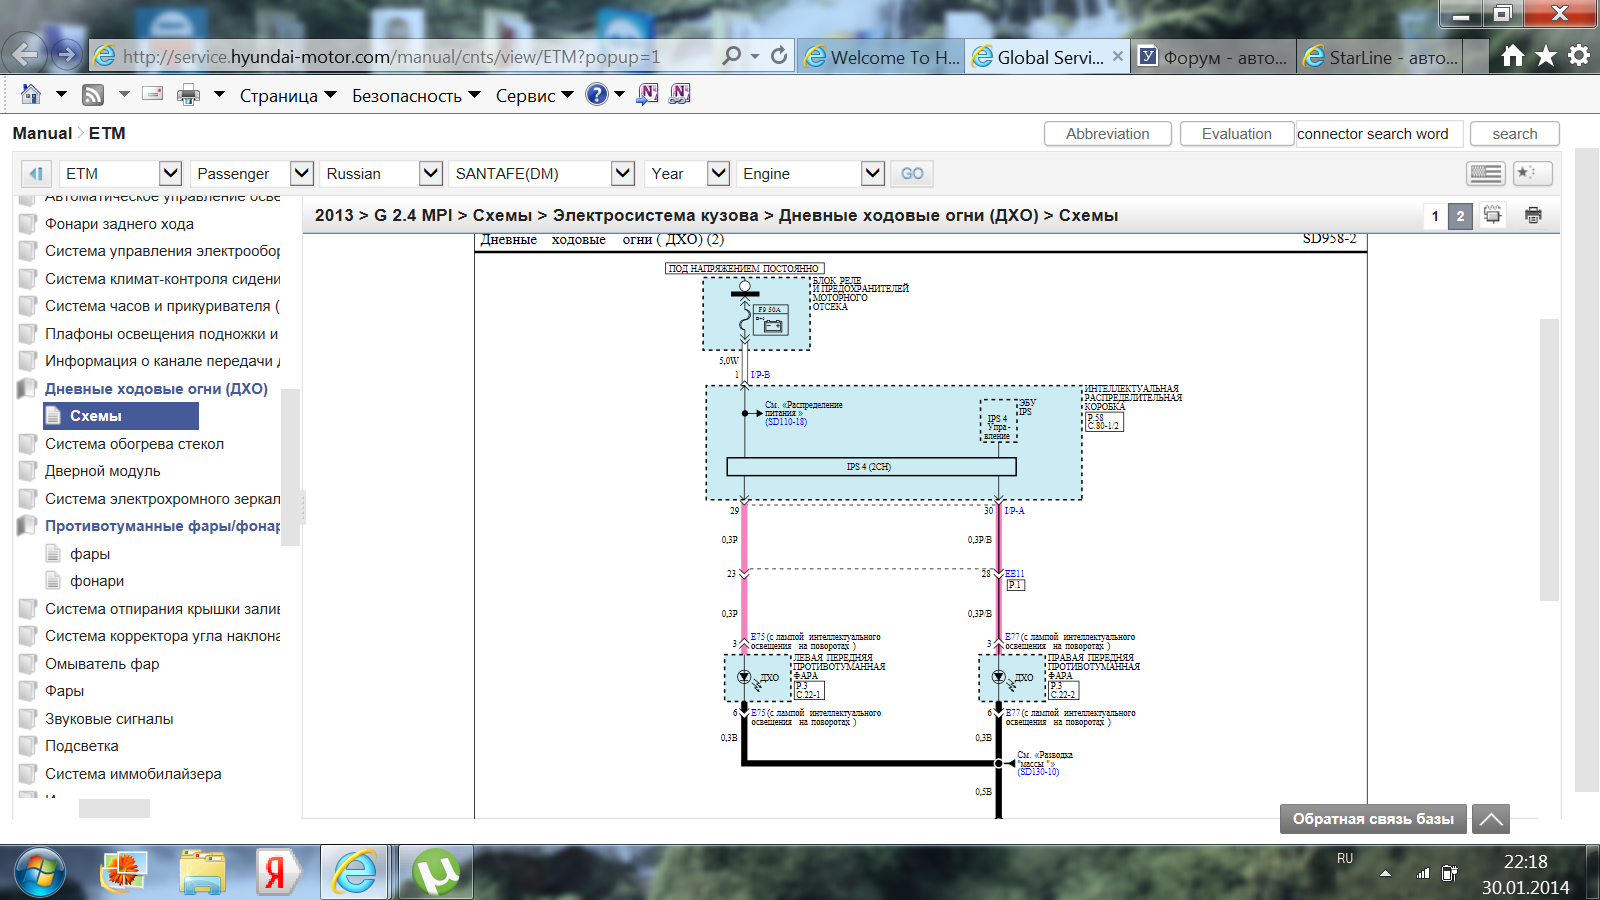The height and width of the screenshot is (900, 1600).
Task: Switch to diagram page 1
Action: click(x=1435, y=216)
